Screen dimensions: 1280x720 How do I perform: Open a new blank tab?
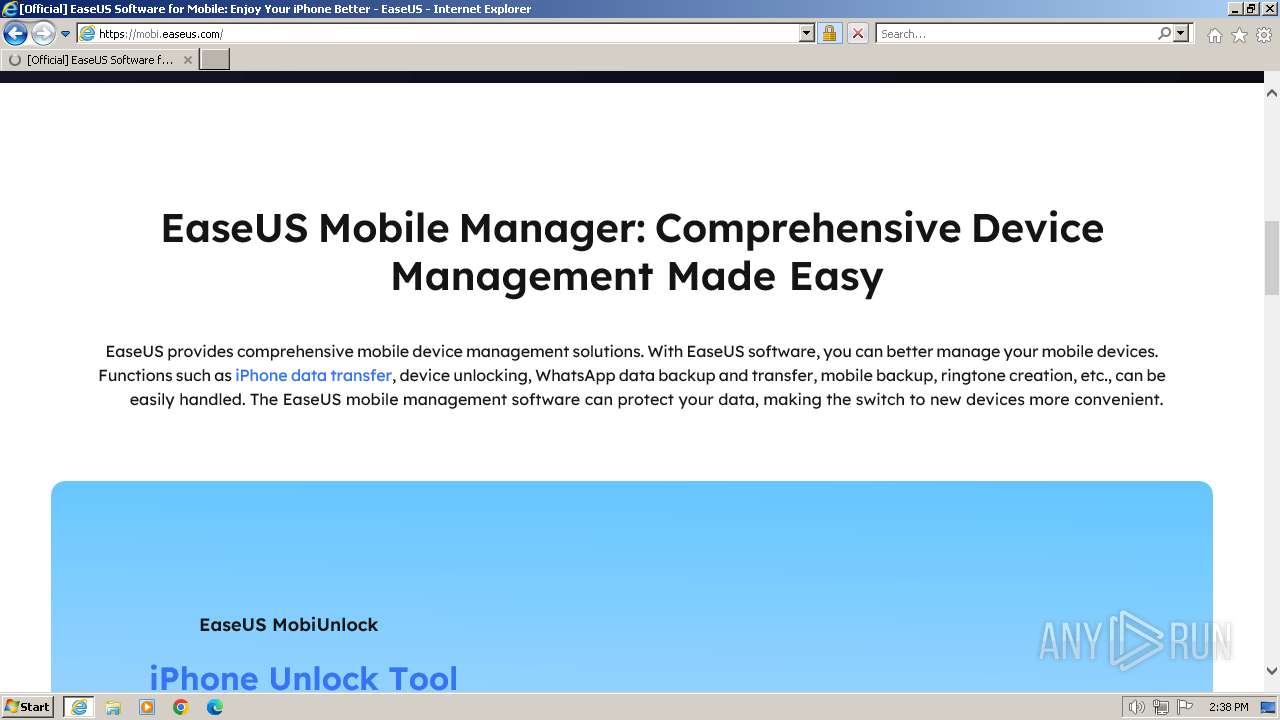(215, 60)
